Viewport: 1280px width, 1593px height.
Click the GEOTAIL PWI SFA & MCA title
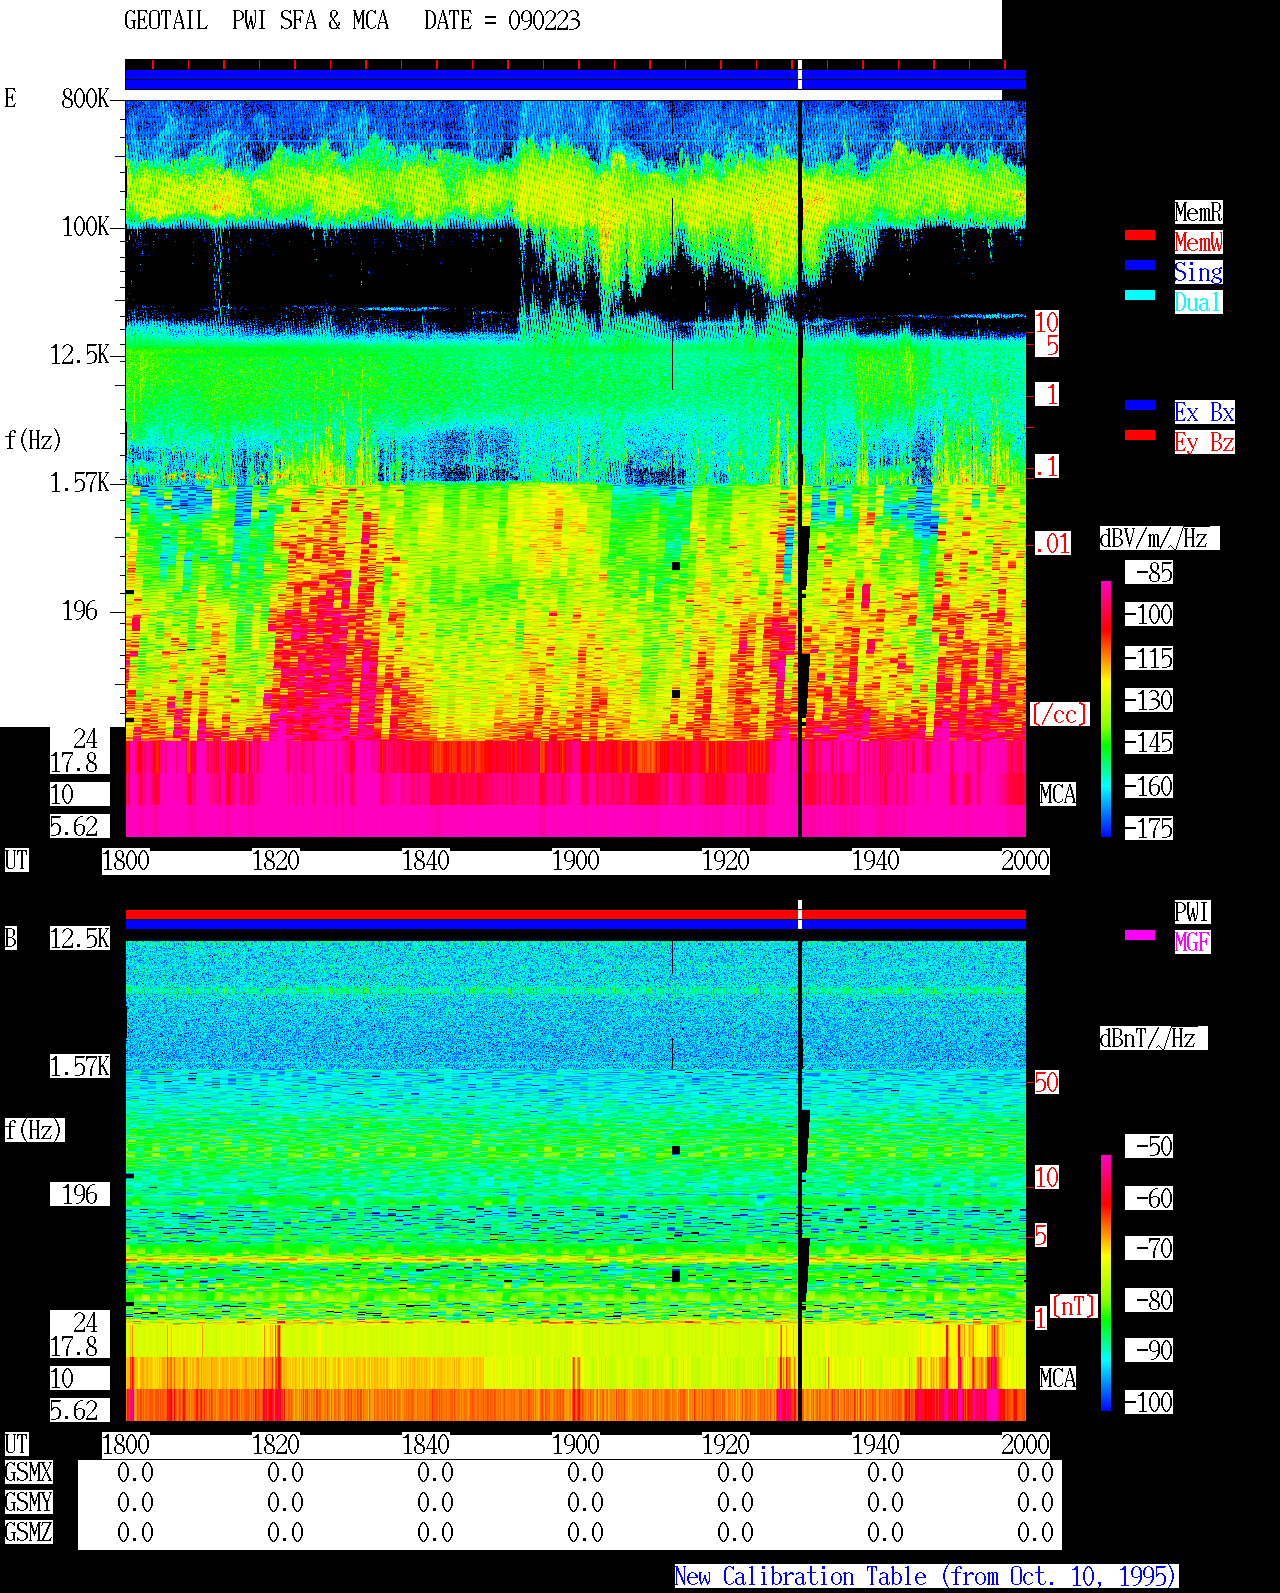click(x=256, y=21)
